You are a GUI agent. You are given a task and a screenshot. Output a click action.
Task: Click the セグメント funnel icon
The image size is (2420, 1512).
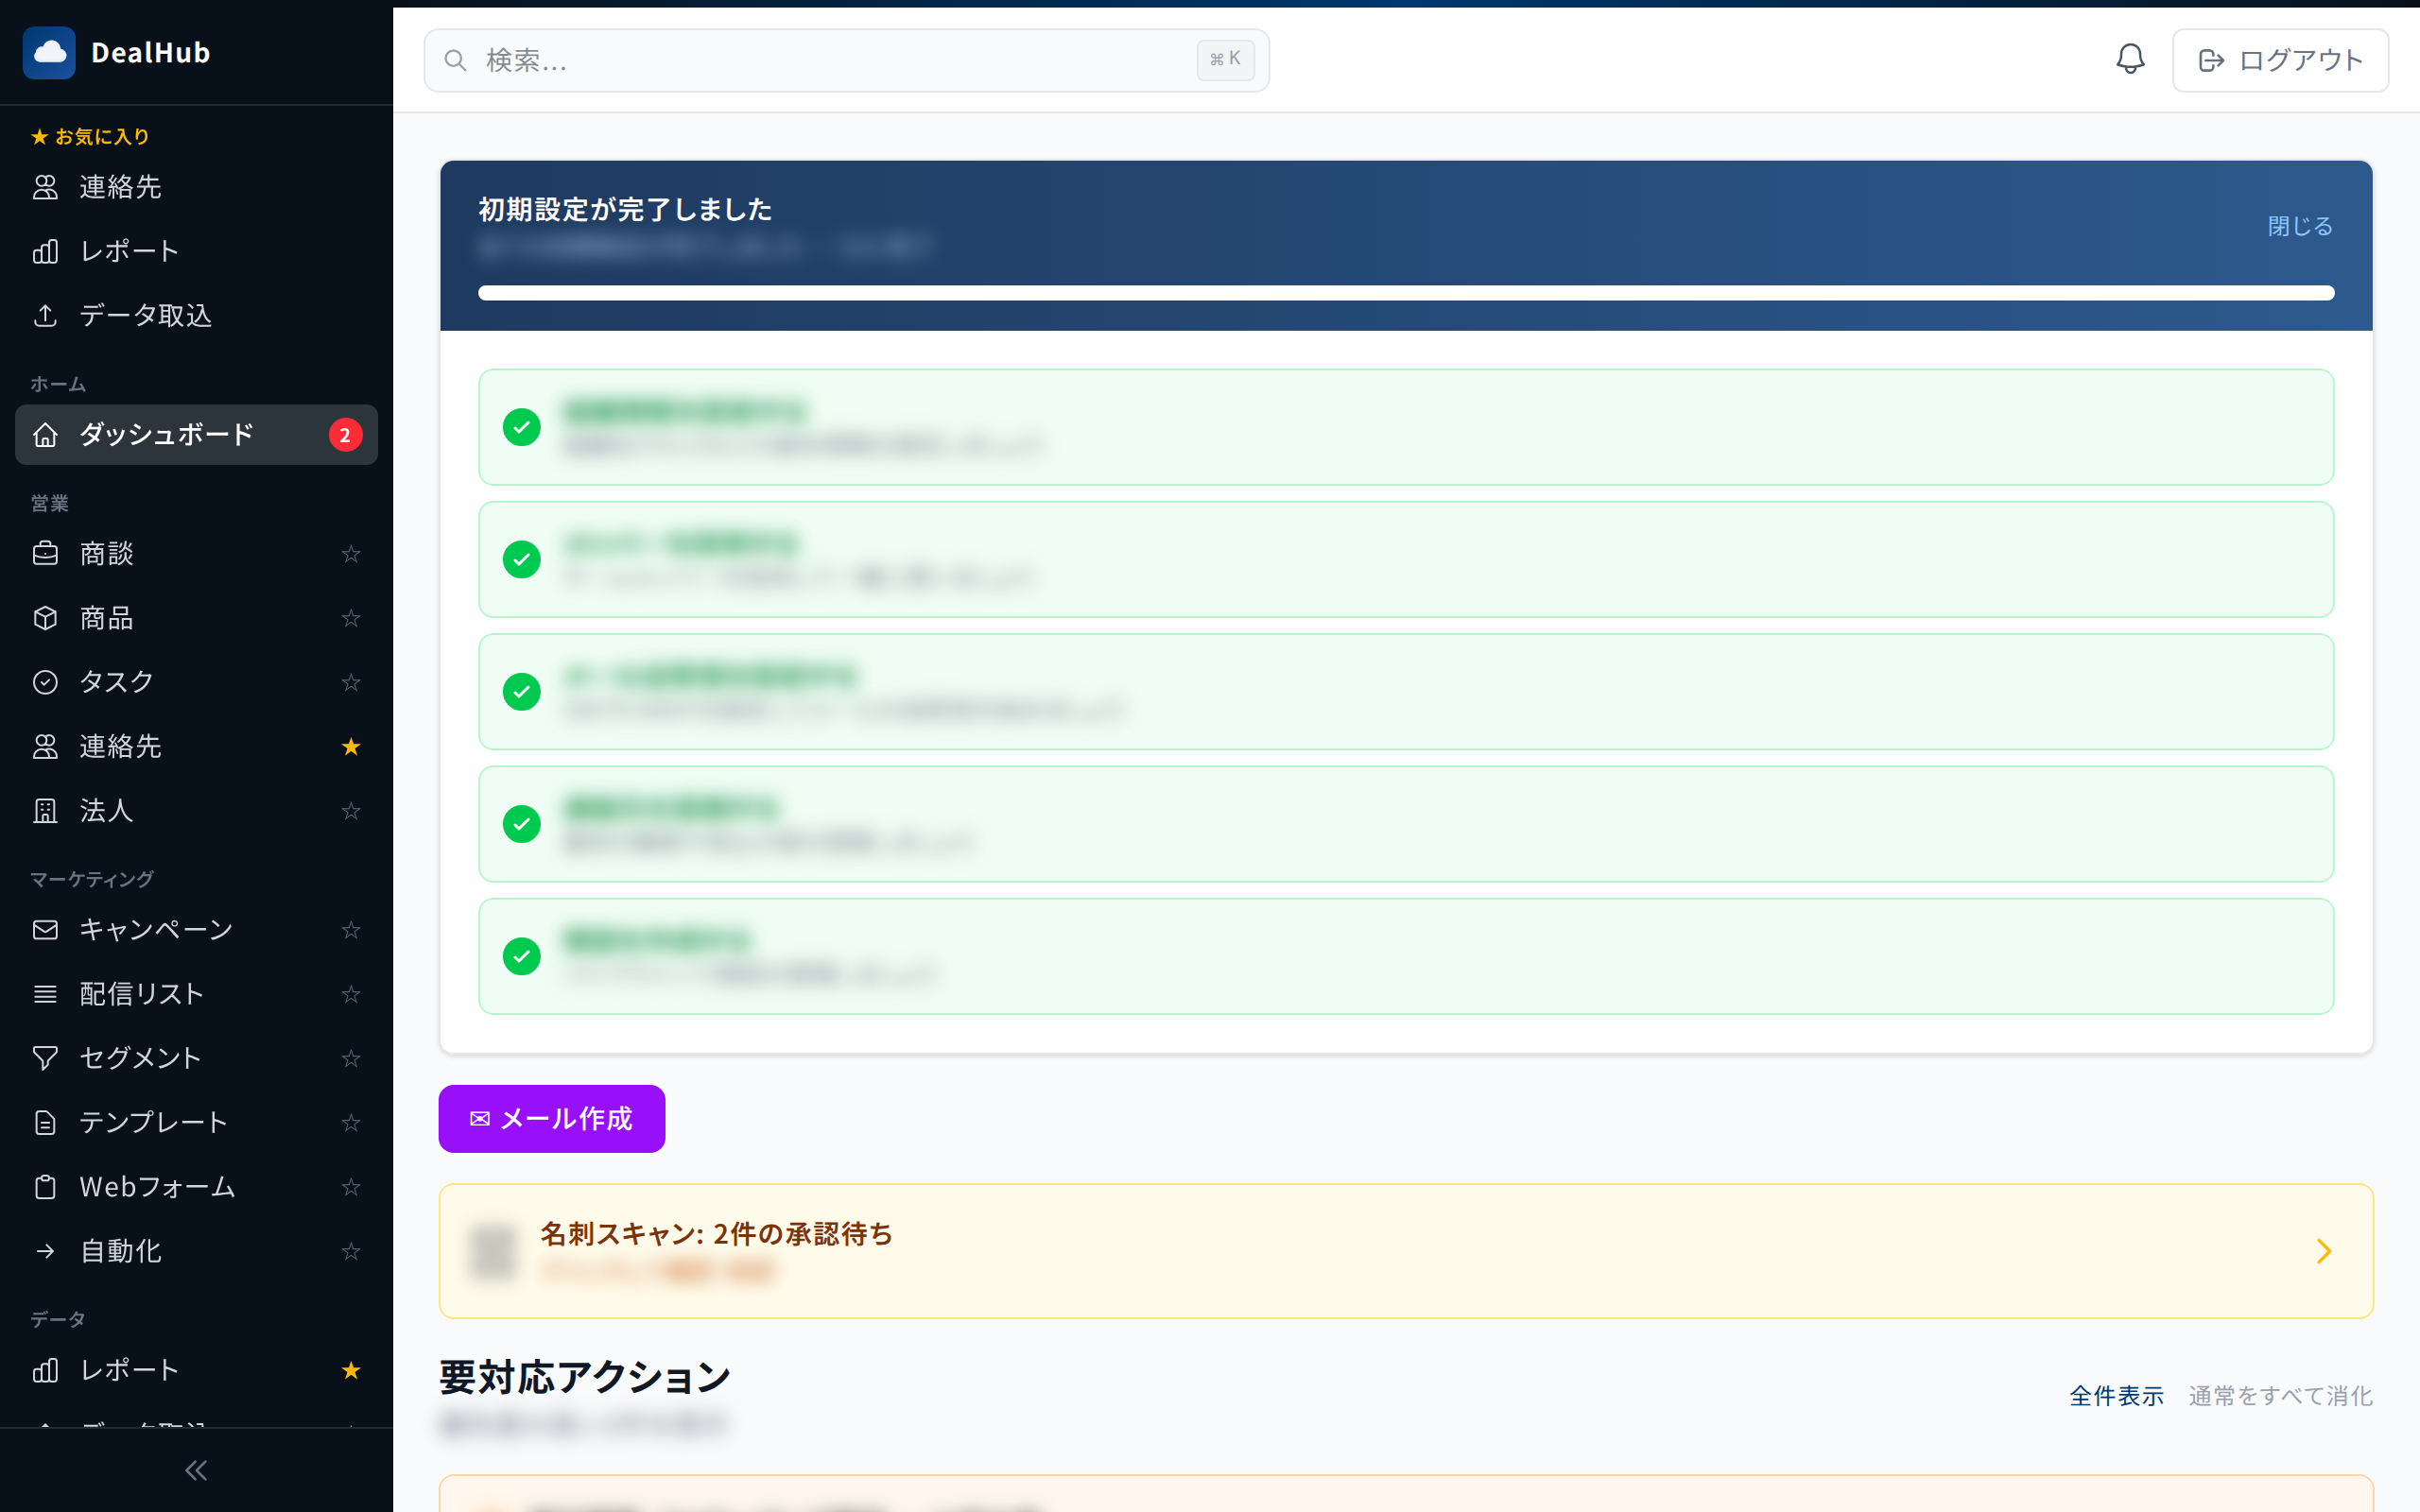pos(45,1058)
